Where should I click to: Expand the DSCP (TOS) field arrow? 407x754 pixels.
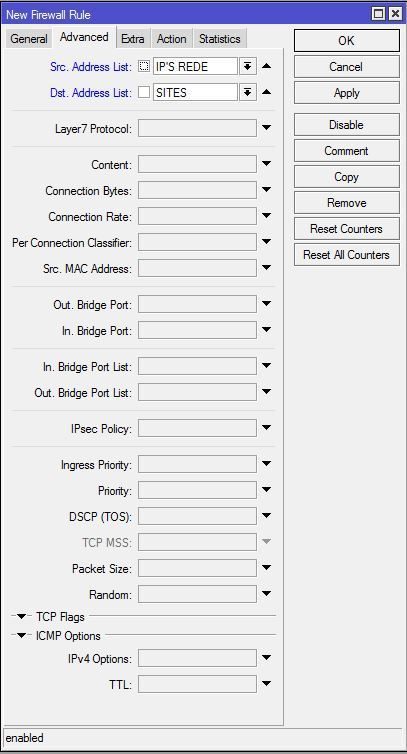tap(266, 516)
